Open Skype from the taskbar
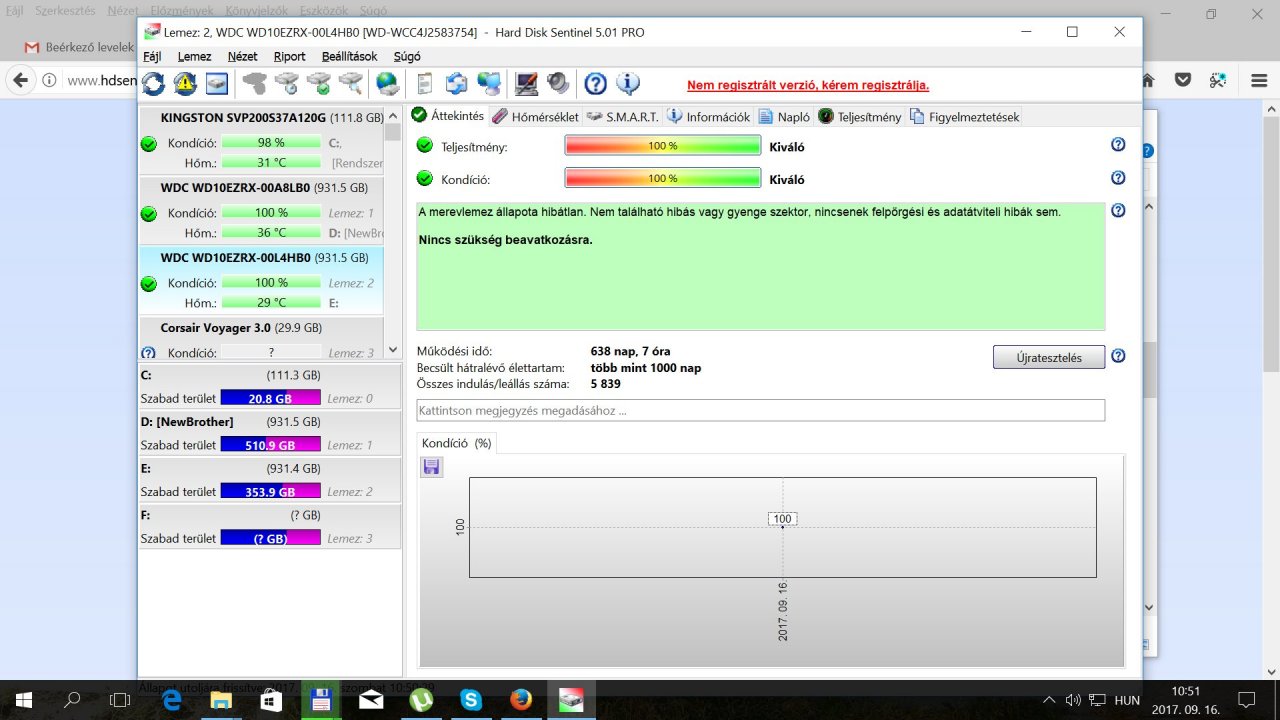The height and width of the screenshot is (720, 1280). (x=471, y=700)
